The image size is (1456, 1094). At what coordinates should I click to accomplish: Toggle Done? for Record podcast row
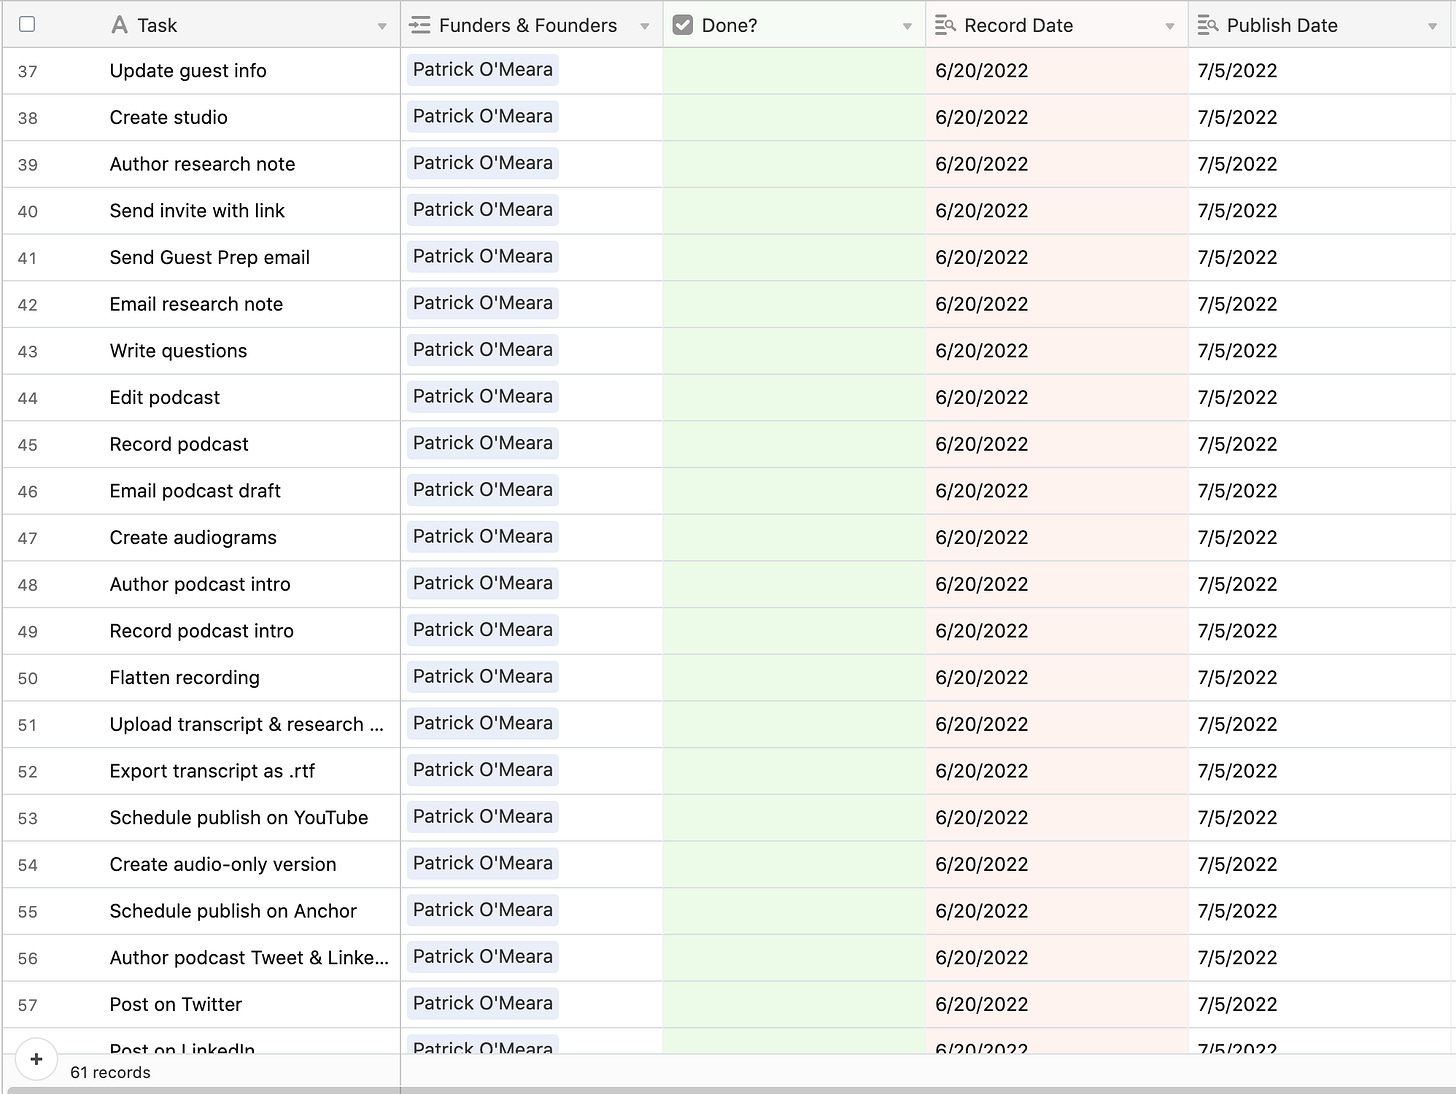(794, 444)
